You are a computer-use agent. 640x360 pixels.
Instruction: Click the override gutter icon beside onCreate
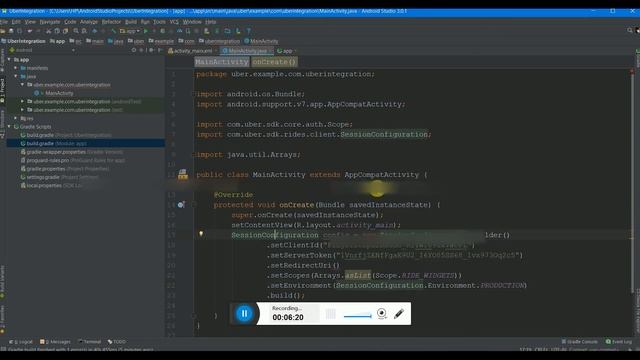coord(181,205)
